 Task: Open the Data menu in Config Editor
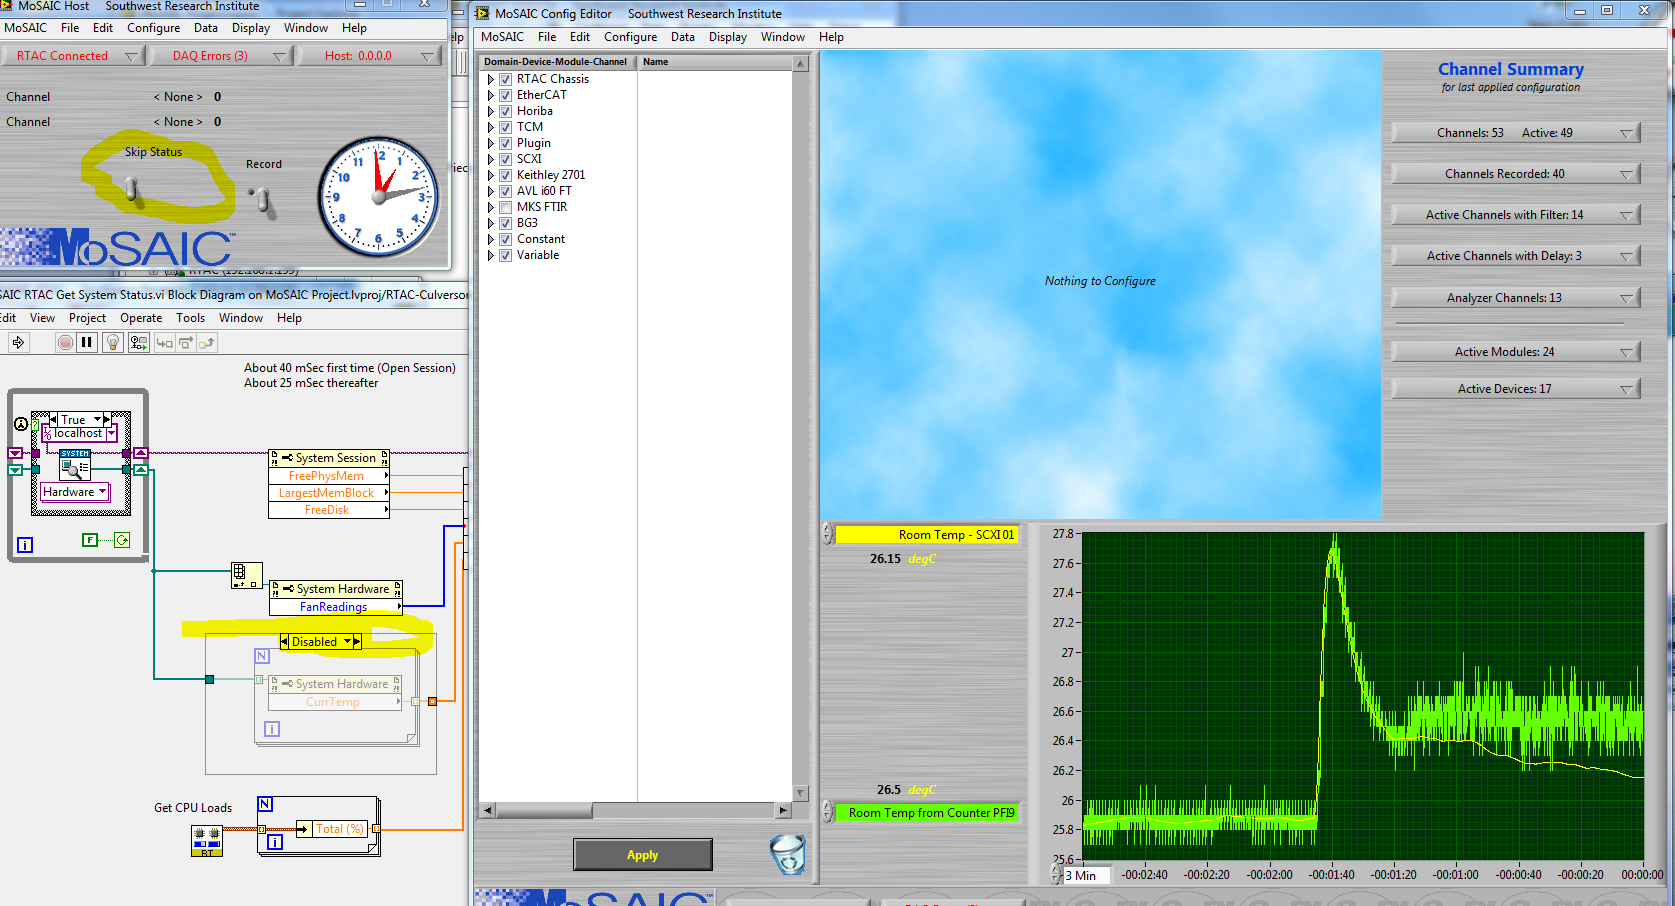(683, 37)
